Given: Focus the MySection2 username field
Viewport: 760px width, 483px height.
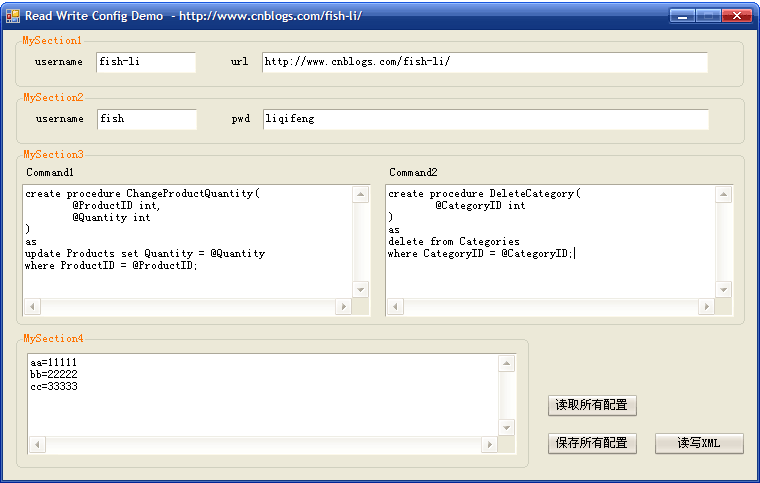Looking at the screenshot, I should click(x=147, y=119).
